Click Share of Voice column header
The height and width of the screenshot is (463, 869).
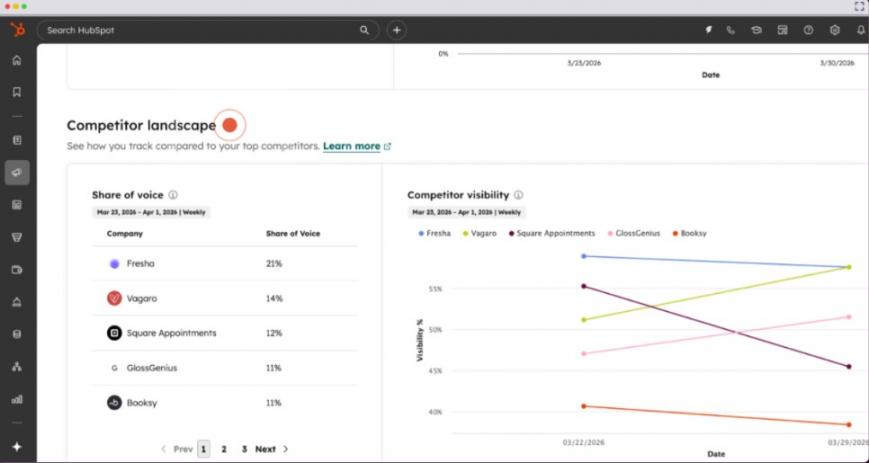point(293,233)
